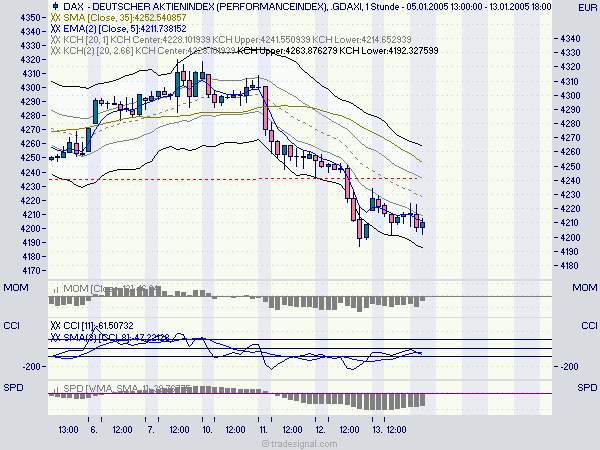Click the 13. date label on the time axis

(x=377, y=430)
